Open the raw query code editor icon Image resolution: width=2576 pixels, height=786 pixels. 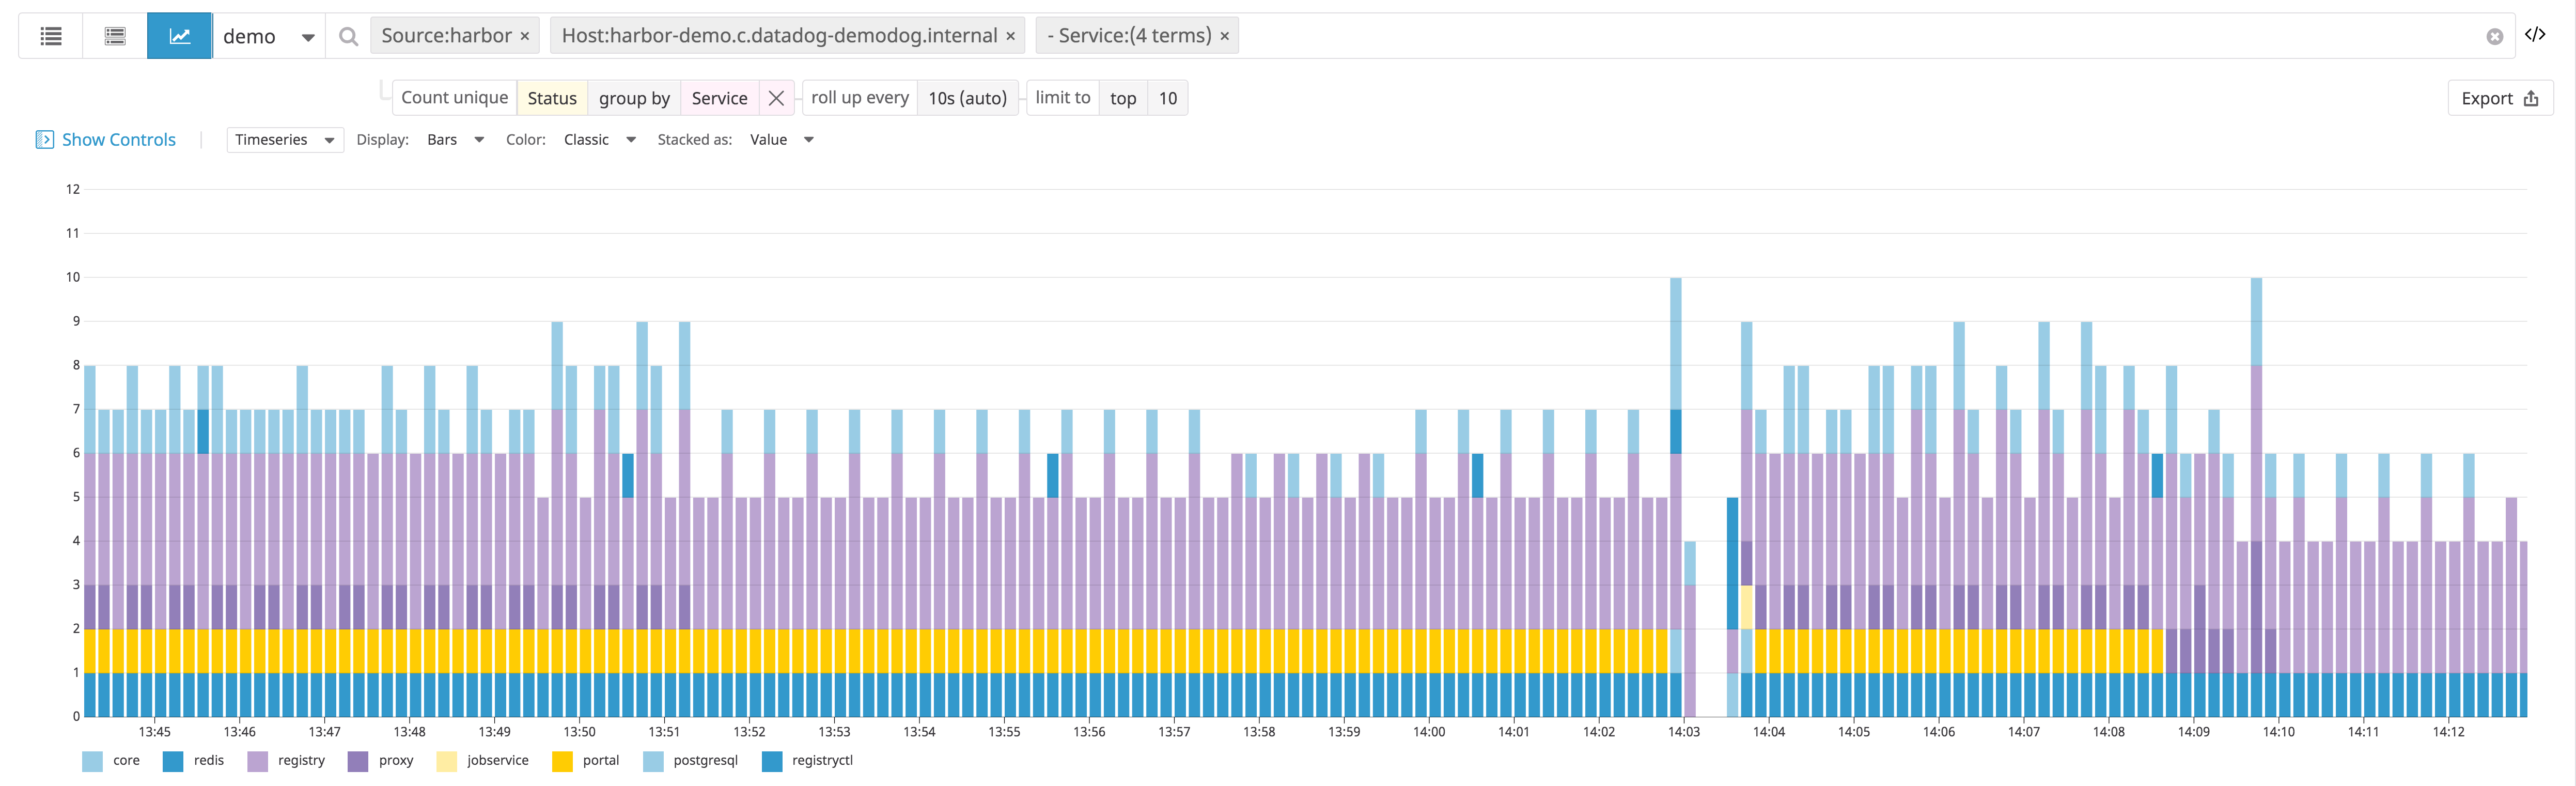pyautogui.click(x=2535, y=35)
